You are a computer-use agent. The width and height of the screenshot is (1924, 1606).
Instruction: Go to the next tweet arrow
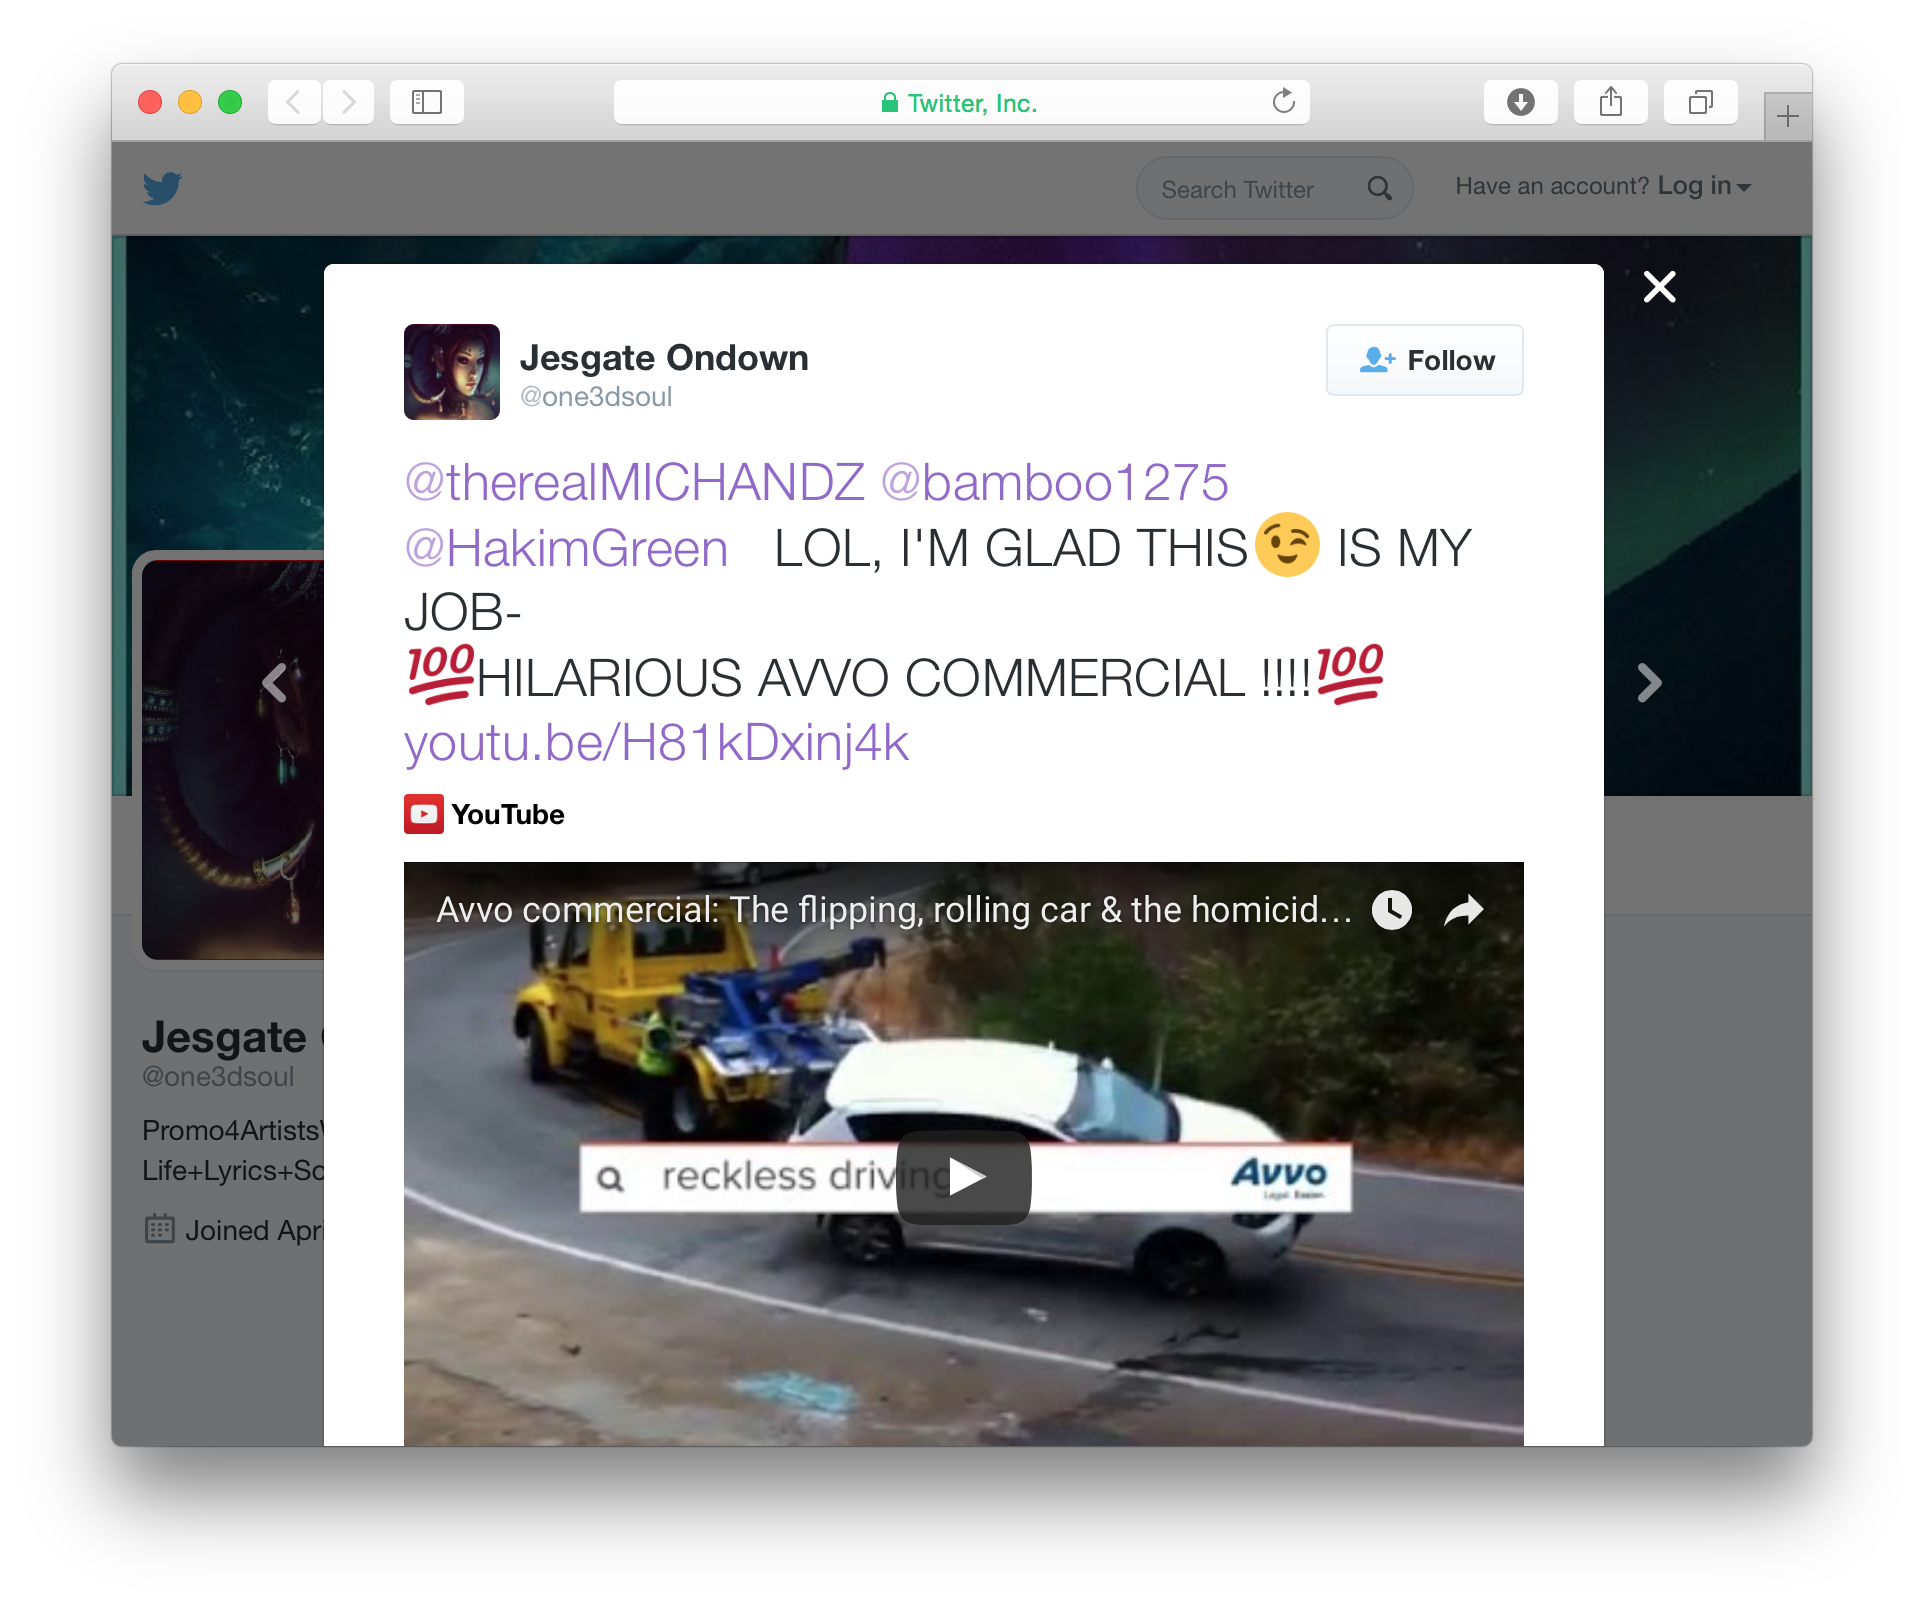click(1649, 683)
